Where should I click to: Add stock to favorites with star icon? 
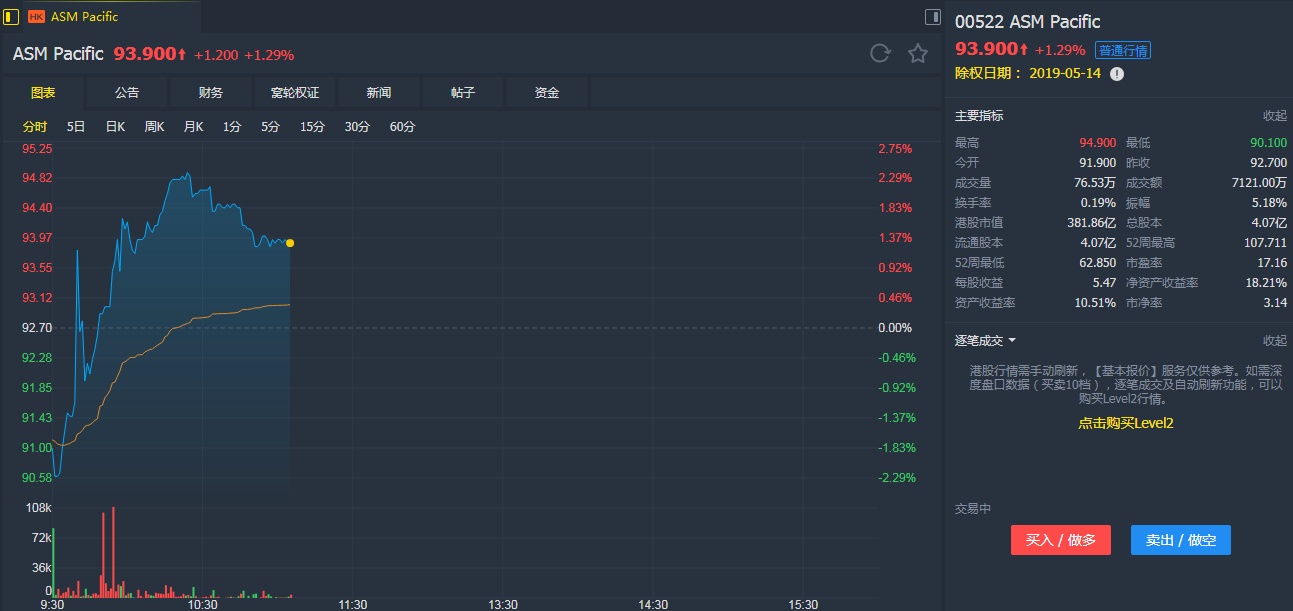tap(918, 54)
